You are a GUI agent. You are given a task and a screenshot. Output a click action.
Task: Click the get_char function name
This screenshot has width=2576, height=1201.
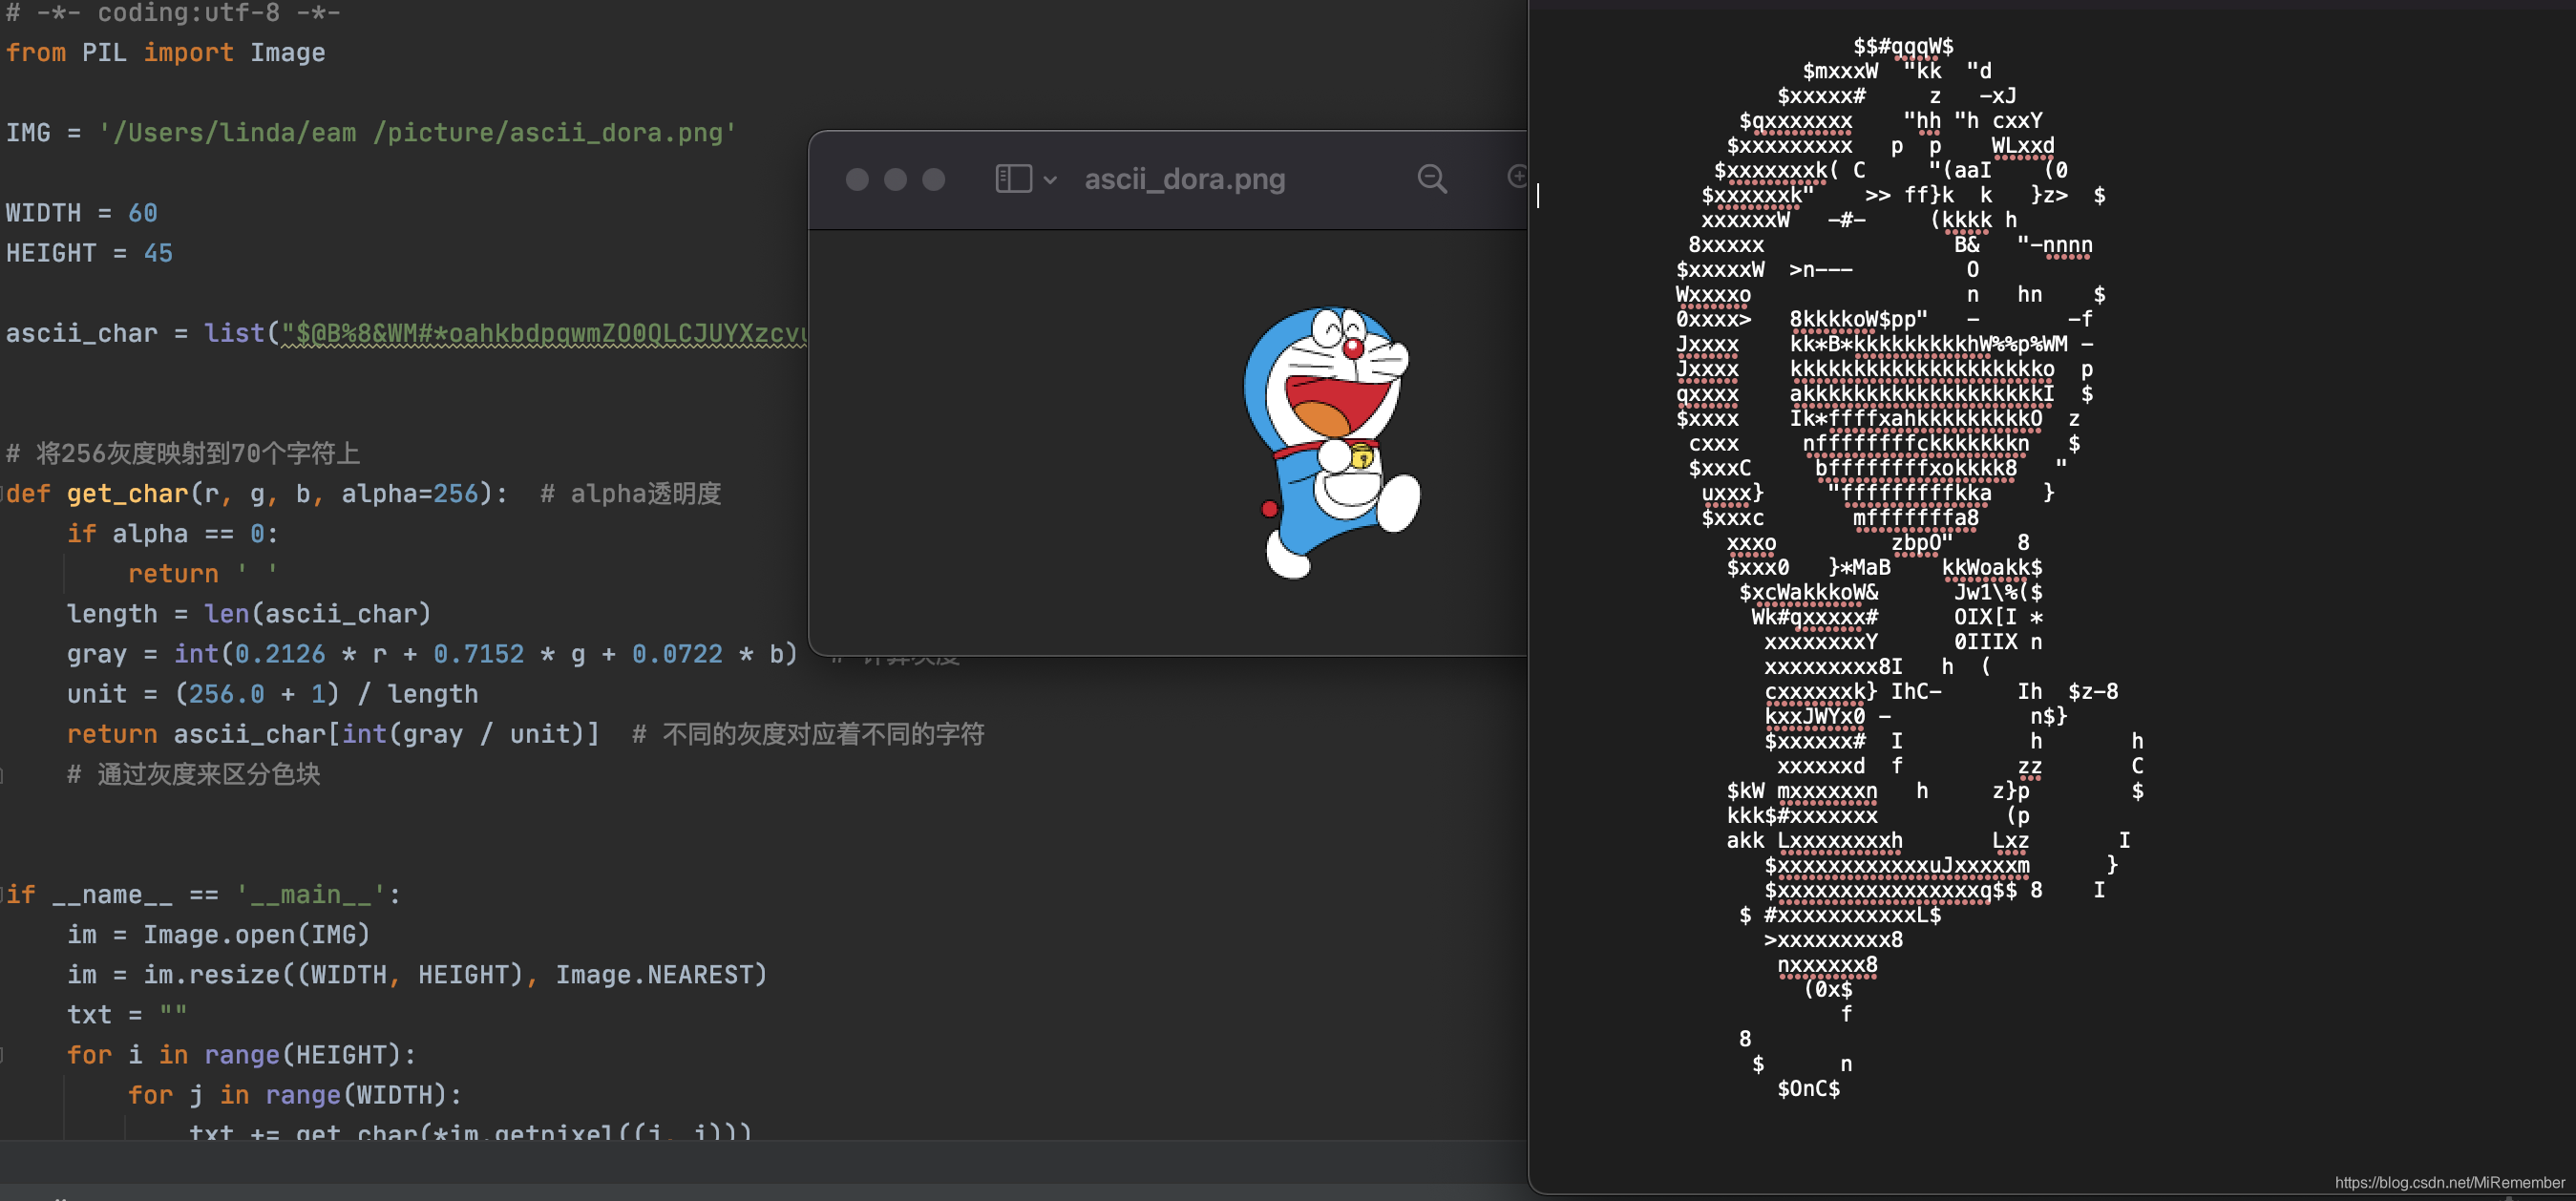[x=127, y=493]
